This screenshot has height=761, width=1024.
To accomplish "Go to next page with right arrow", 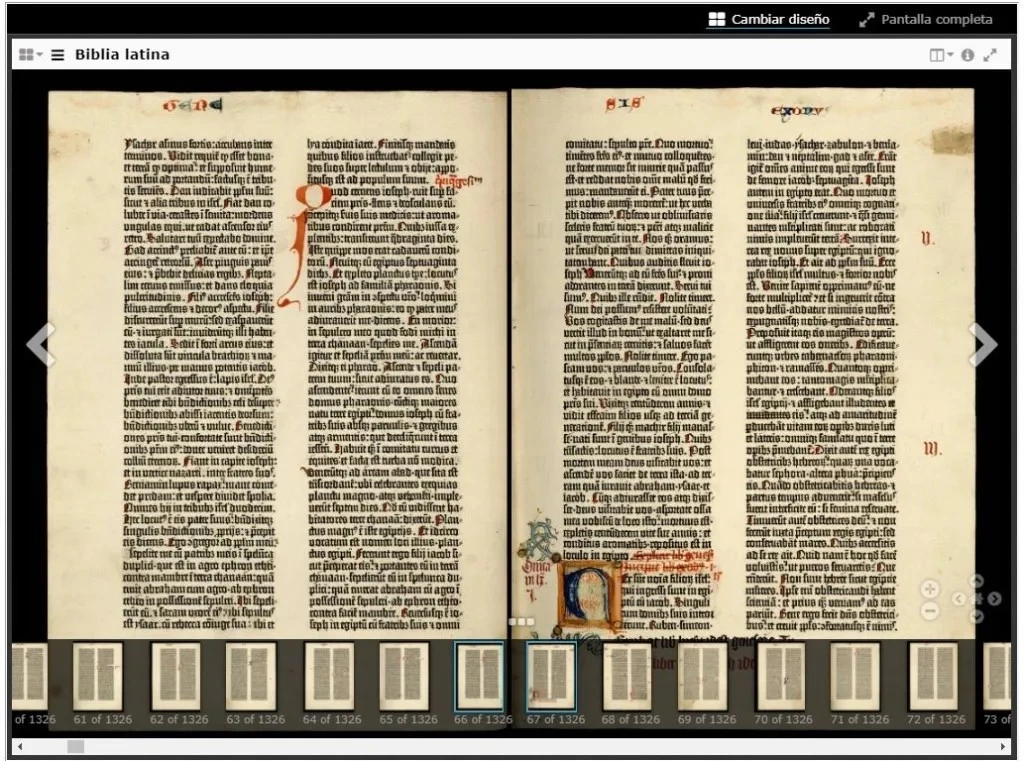I will click(x=982, y=344).
